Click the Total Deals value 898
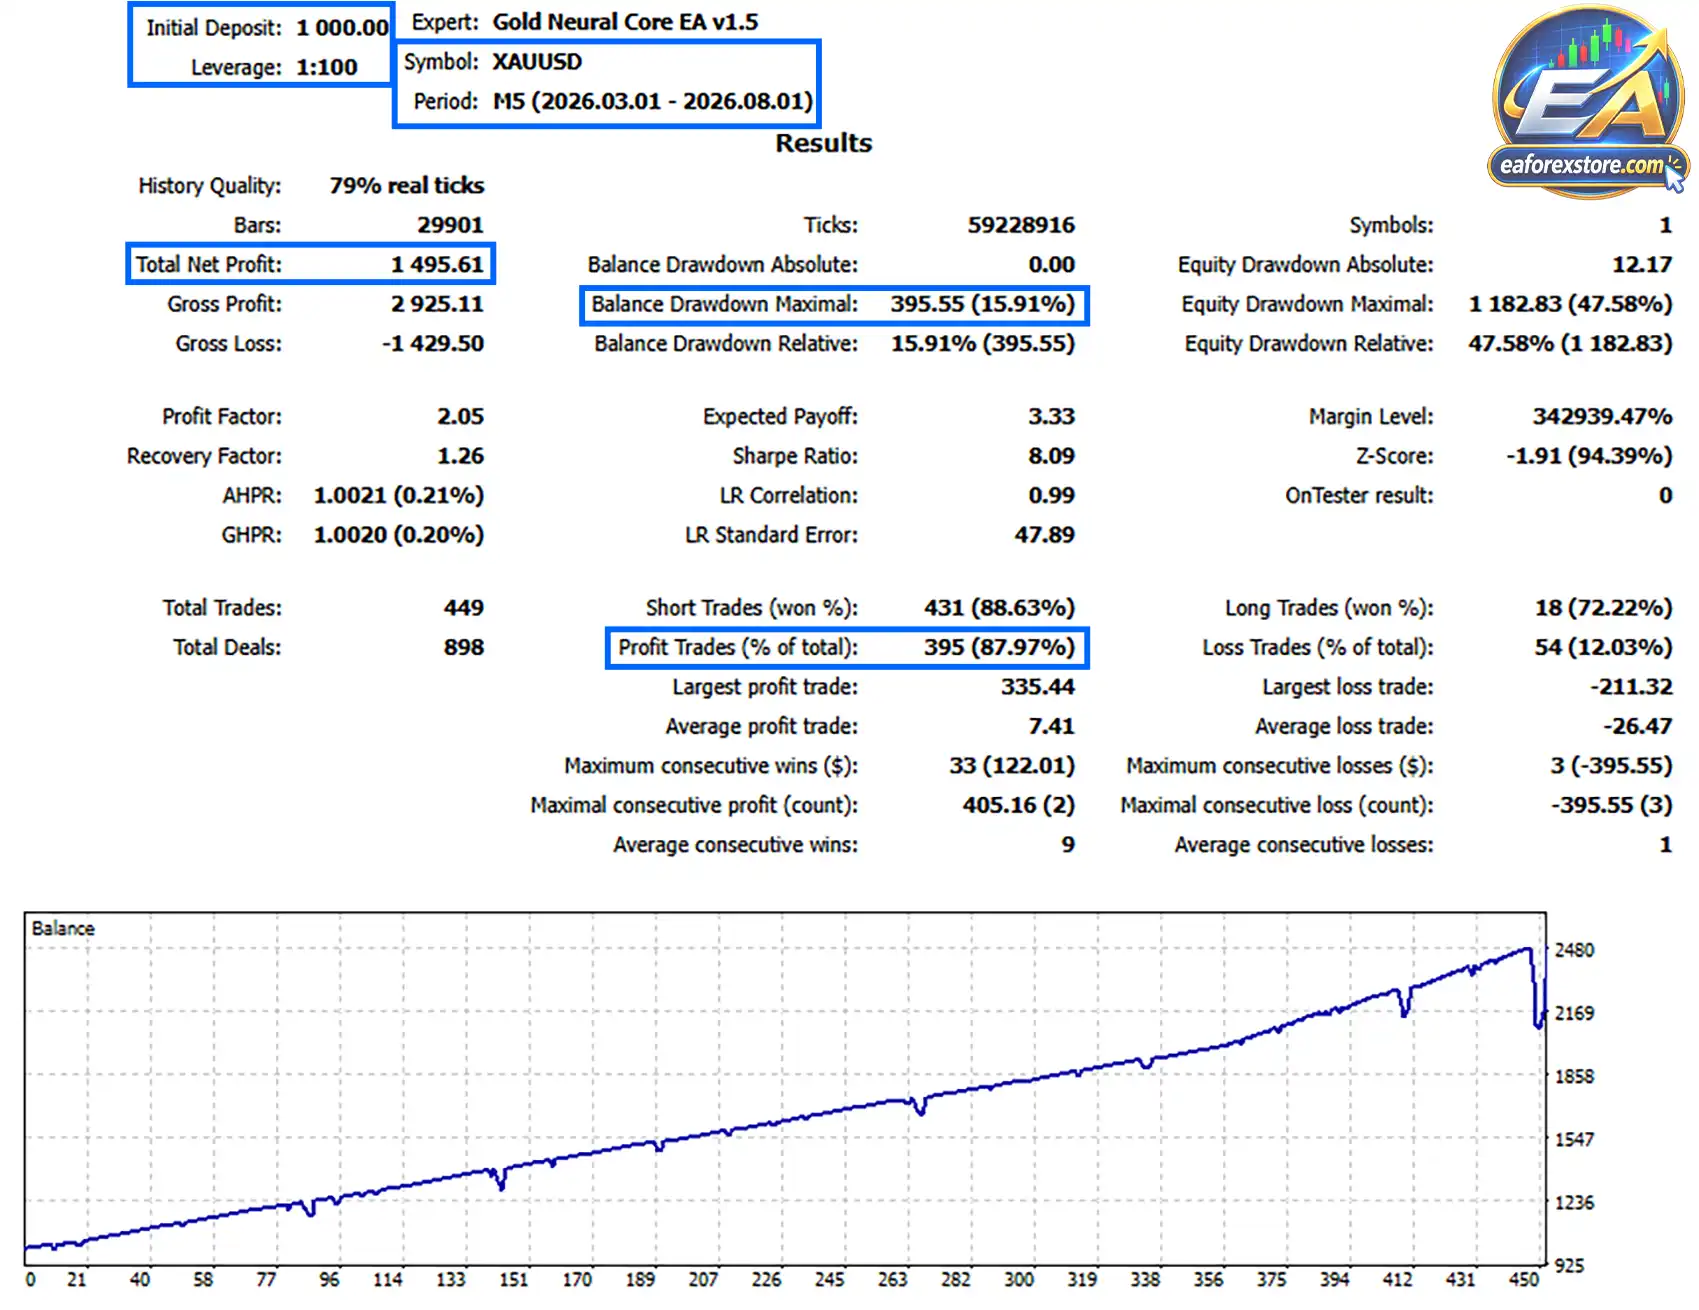 click(464, 647)
